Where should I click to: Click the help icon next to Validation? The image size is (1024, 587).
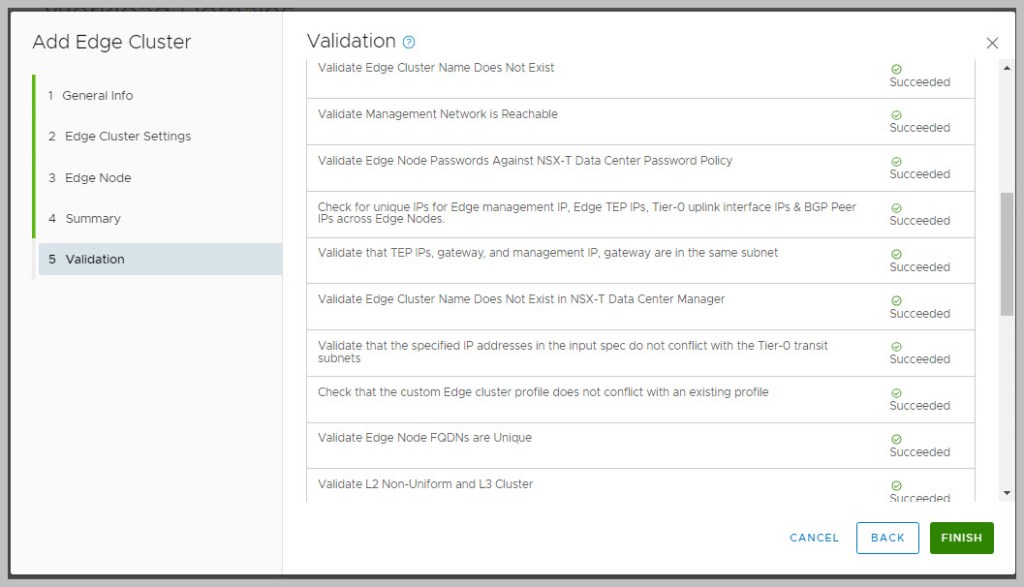point(408,42)
